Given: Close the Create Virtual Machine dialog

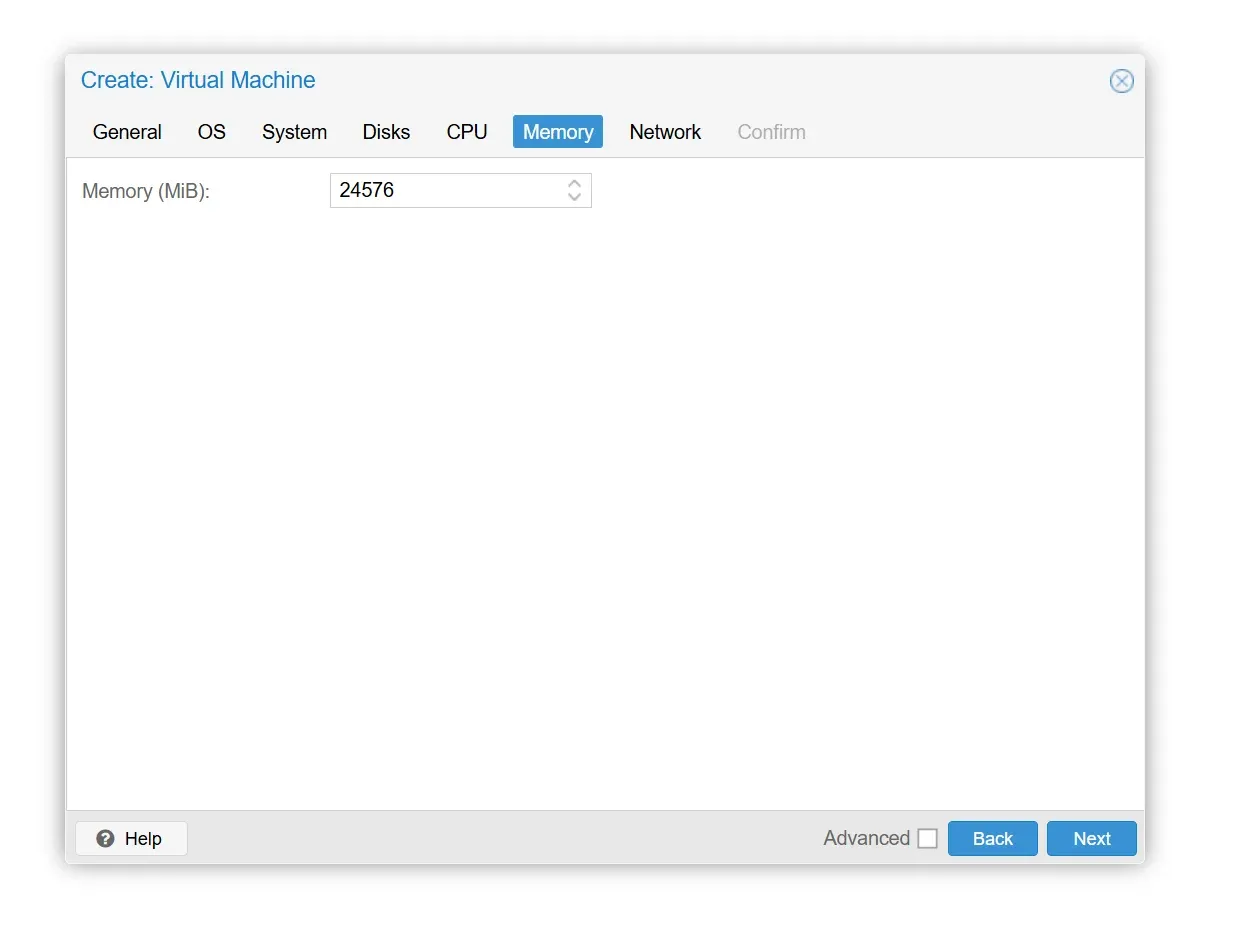Looking at the screenshot, I should 1121,81.
